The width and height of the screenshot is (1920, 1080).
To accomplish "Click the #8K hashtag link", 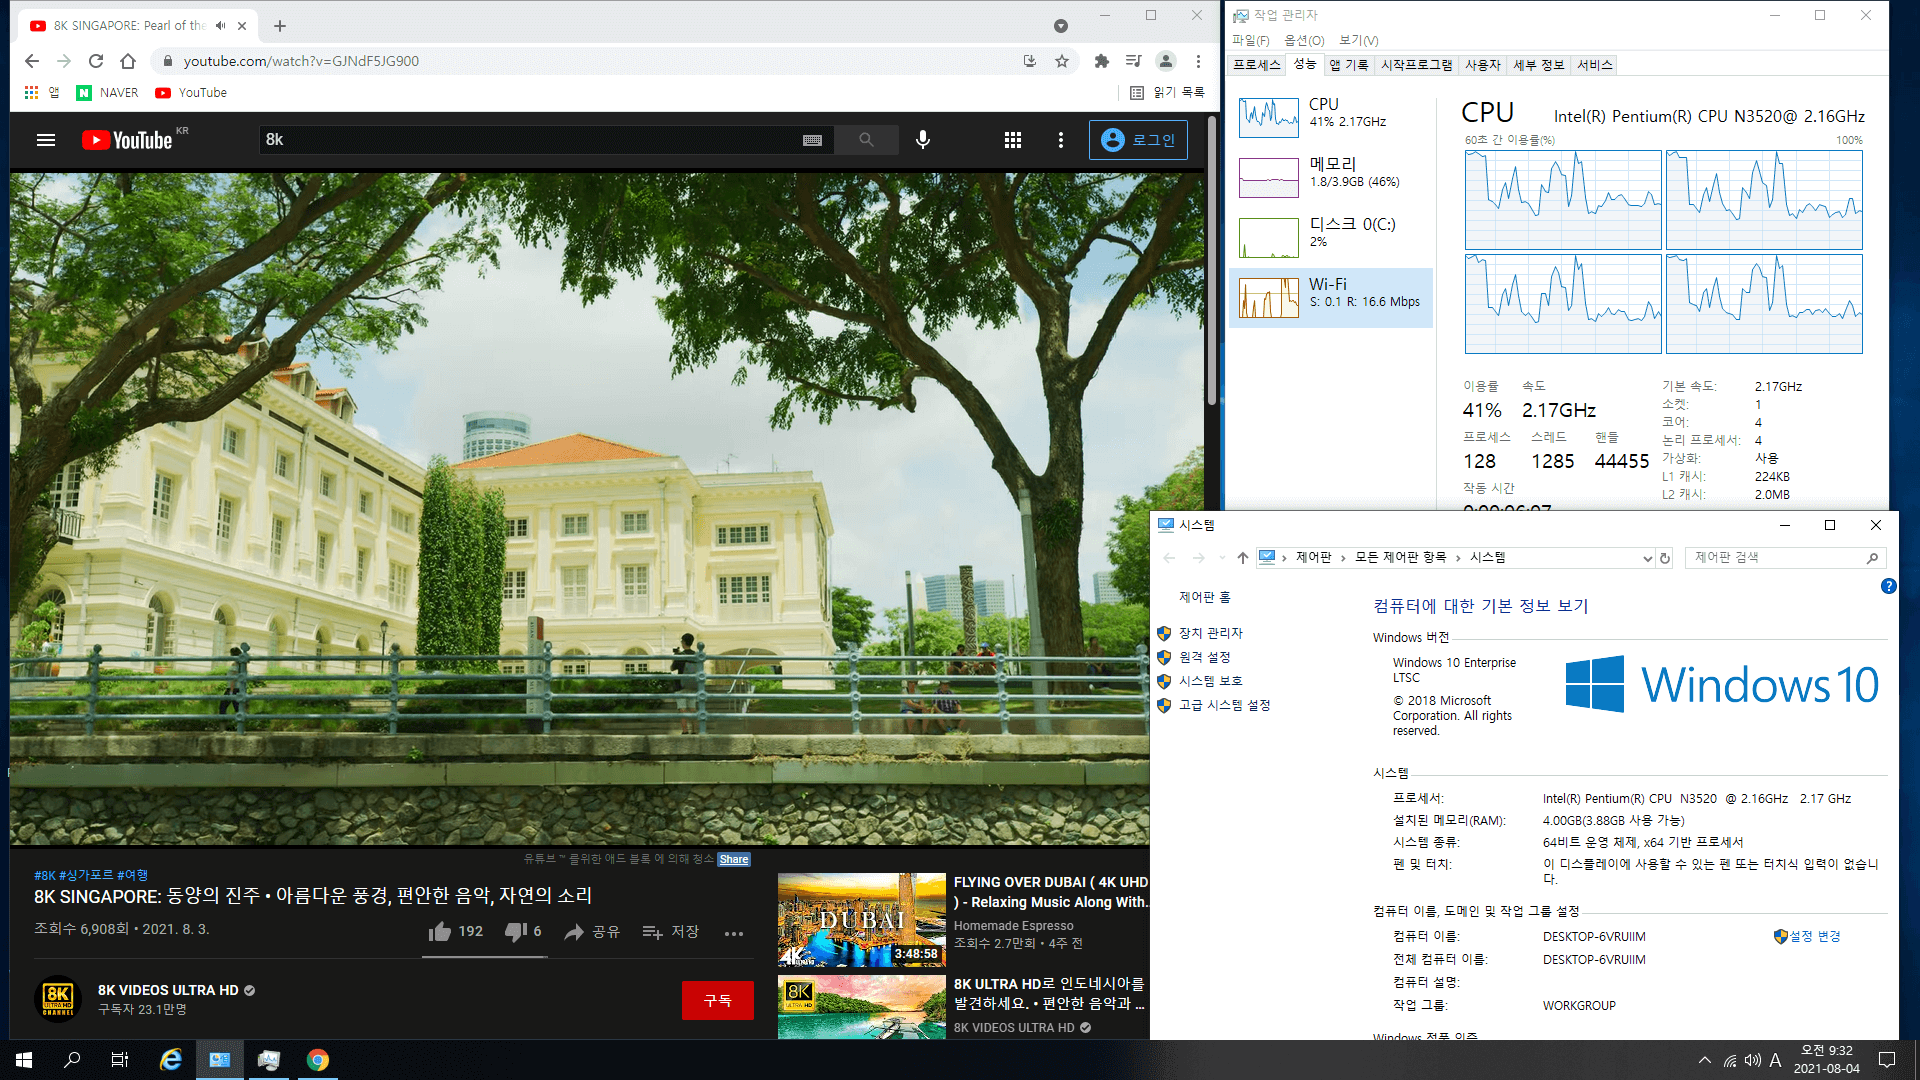I will point(45,875).
